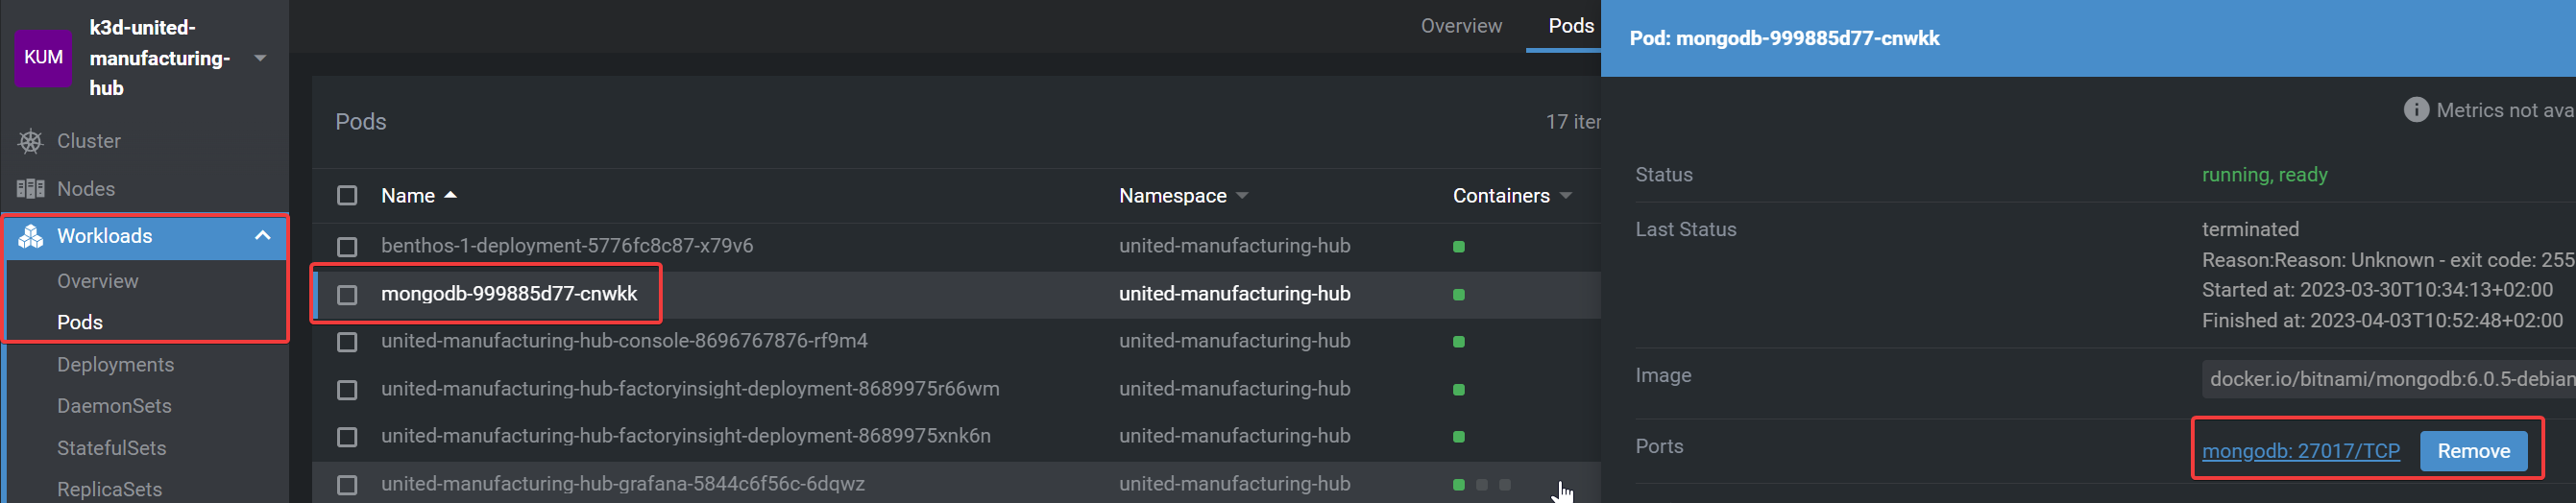Check the united-manufacturing-hub-grafana pod checkbox
The width and height of the screenshot is (2576, 503).
click(x=347, y=486)
